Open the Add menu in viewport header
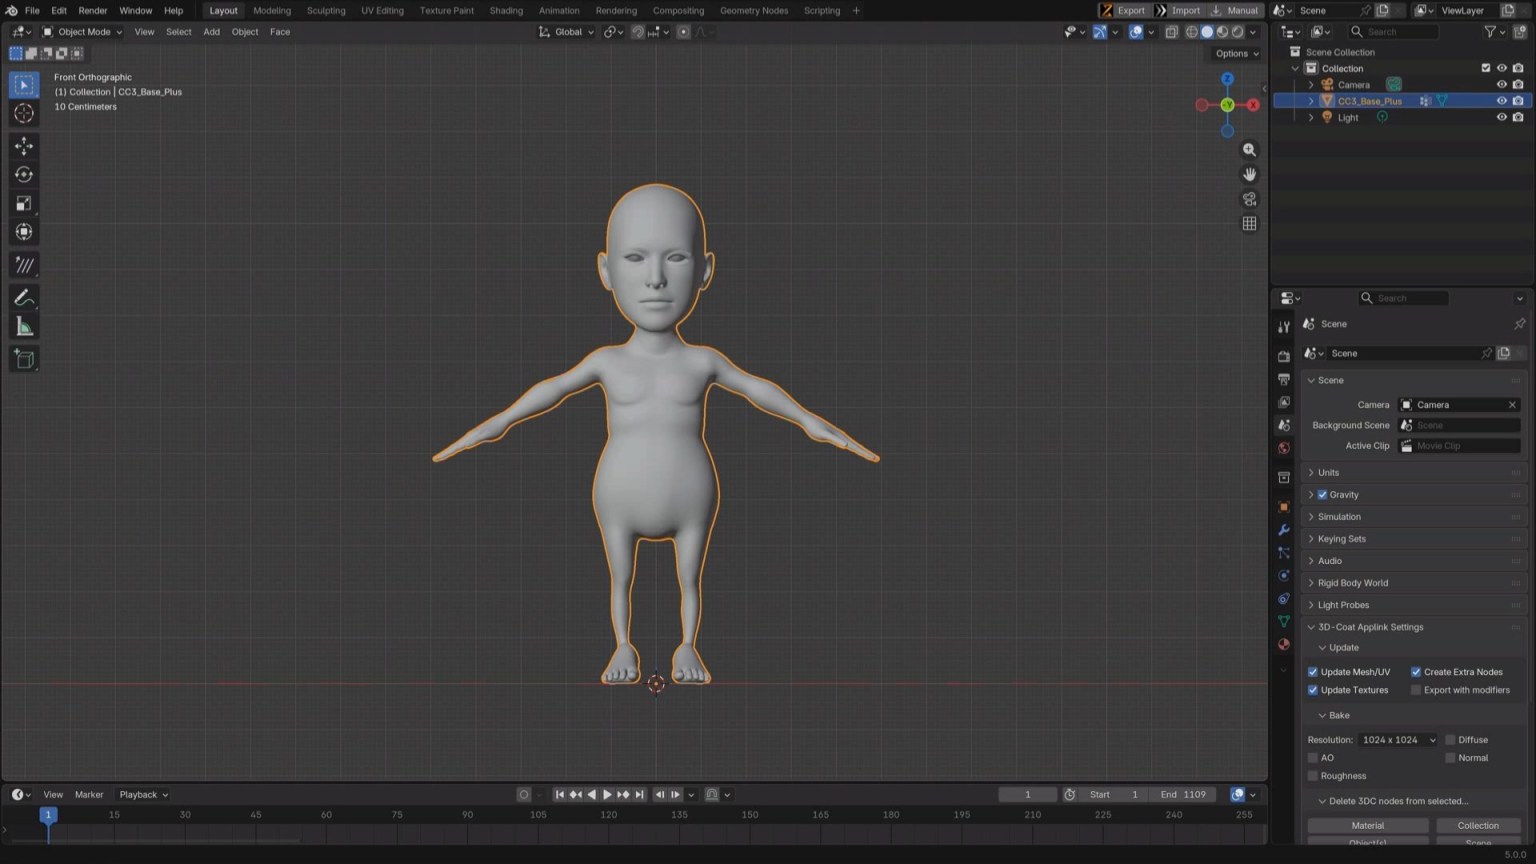 [212, 32]
